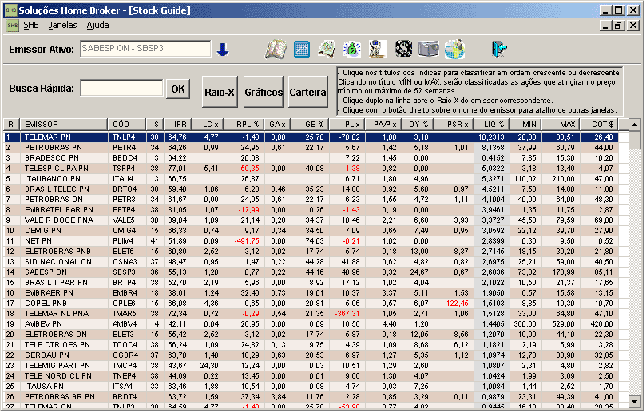Click the AMBV4 code cell

pos(125,324)
